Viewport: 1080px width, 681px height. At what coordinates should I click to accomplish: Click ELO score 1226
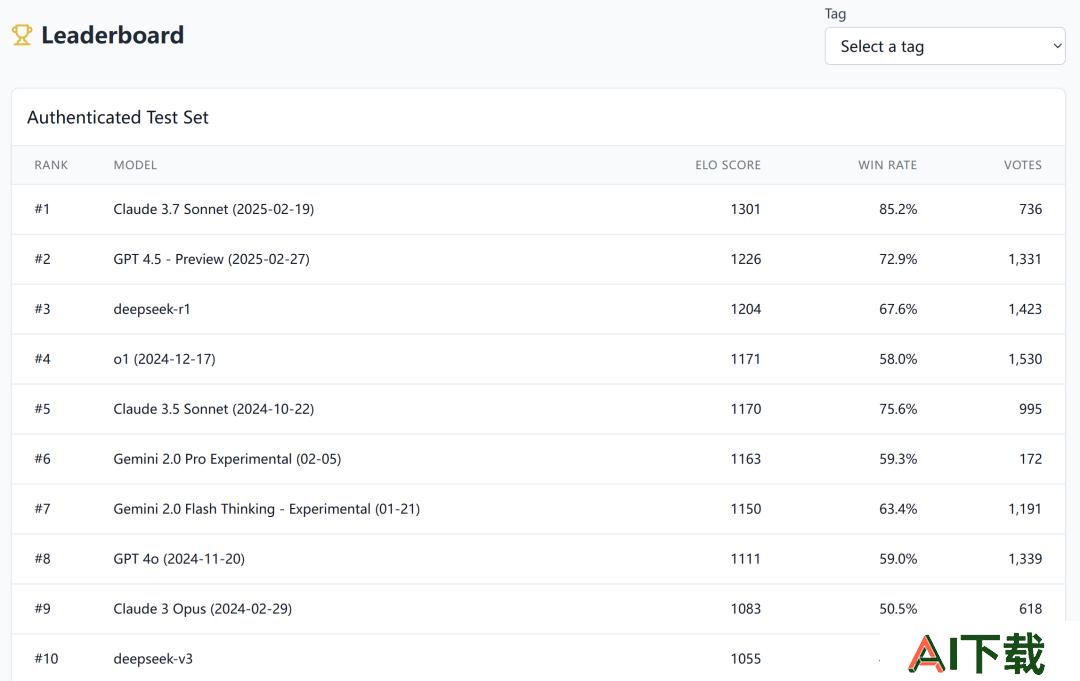pos(745,260)
